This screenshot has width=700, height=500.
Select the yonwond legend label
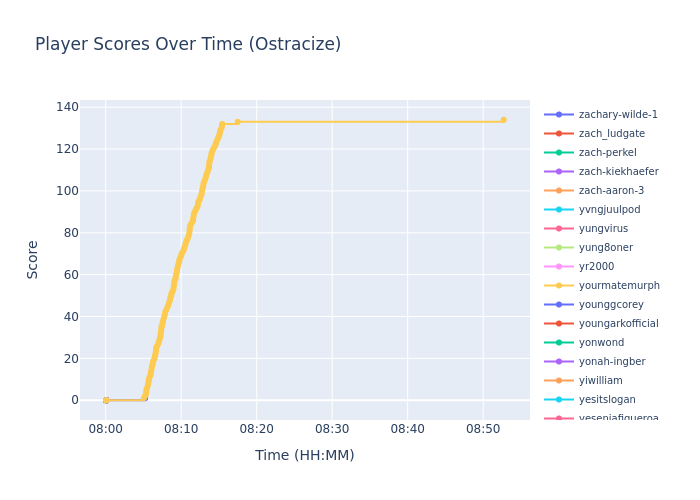pos(601,343)
